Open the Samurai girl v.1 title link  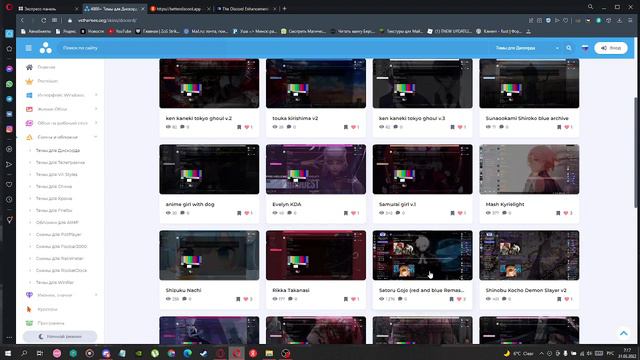[397, 204]
